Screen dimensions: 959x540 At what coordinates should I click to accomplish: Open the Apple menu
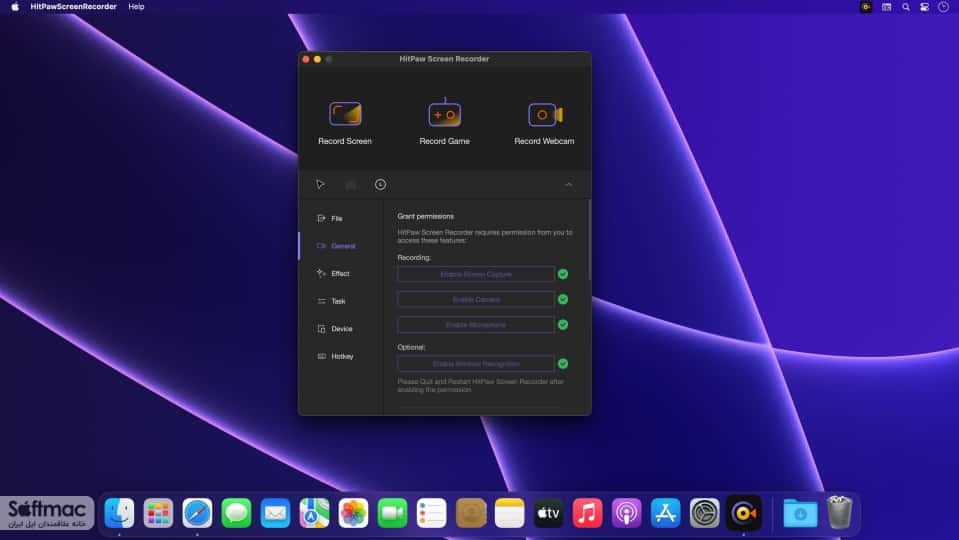15,7
